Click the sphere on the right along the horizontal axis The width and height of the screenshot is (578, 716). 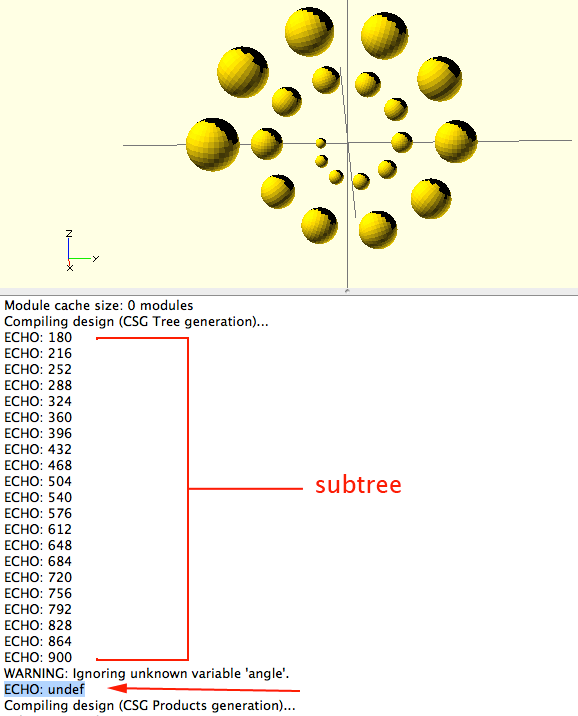click(x=456, y=141)
